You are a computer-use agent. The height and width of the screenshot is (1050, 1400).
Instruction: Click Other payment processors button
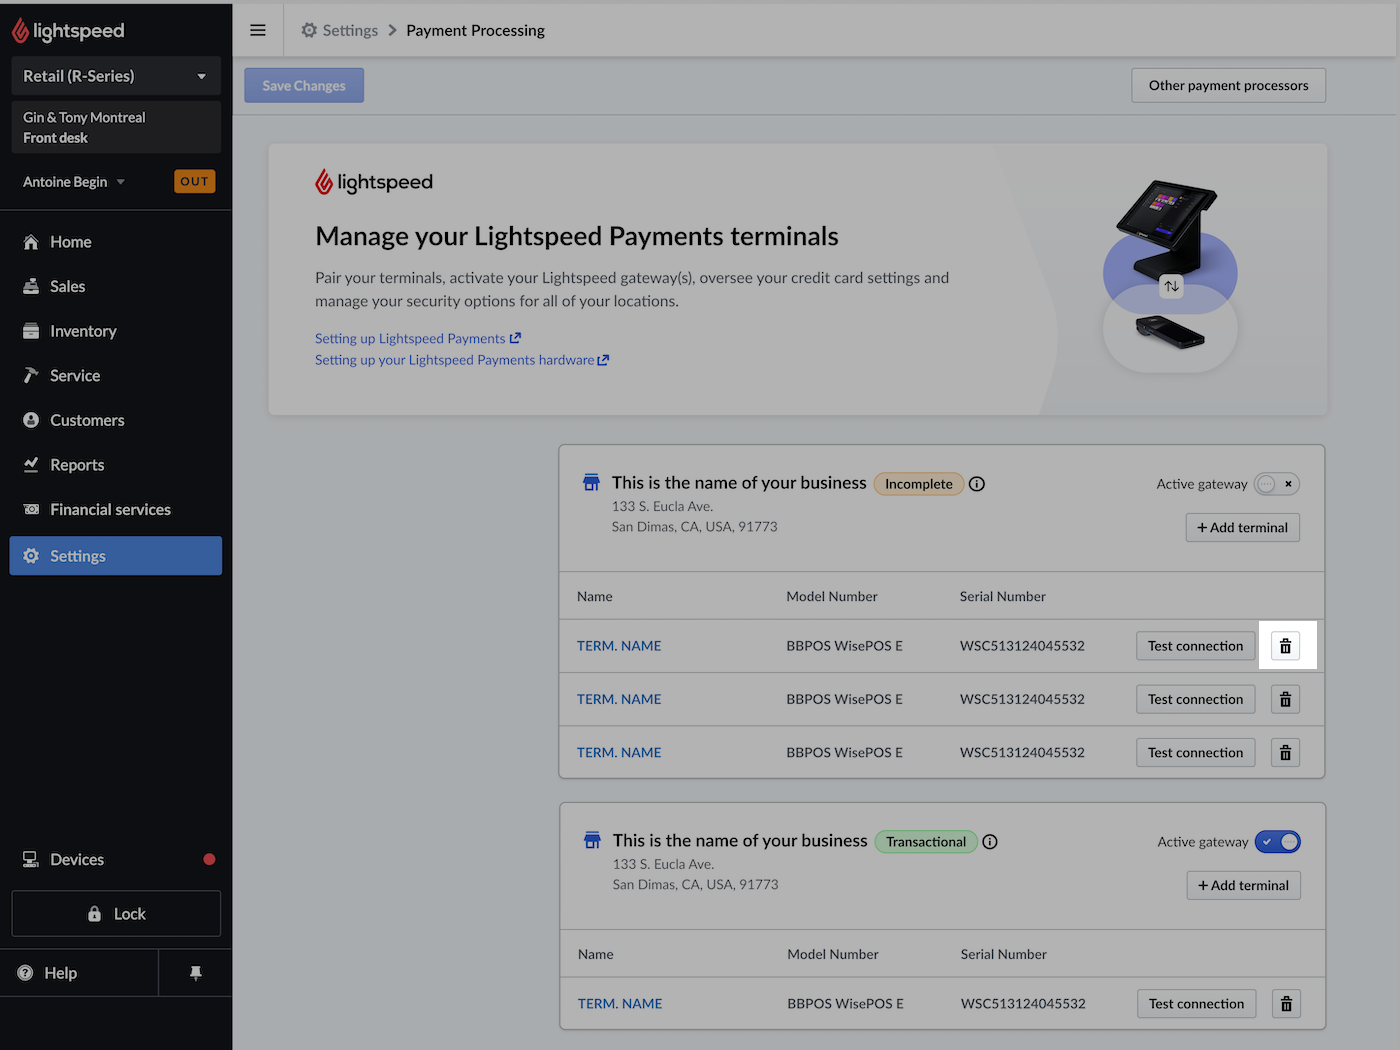pos(1228,86)
